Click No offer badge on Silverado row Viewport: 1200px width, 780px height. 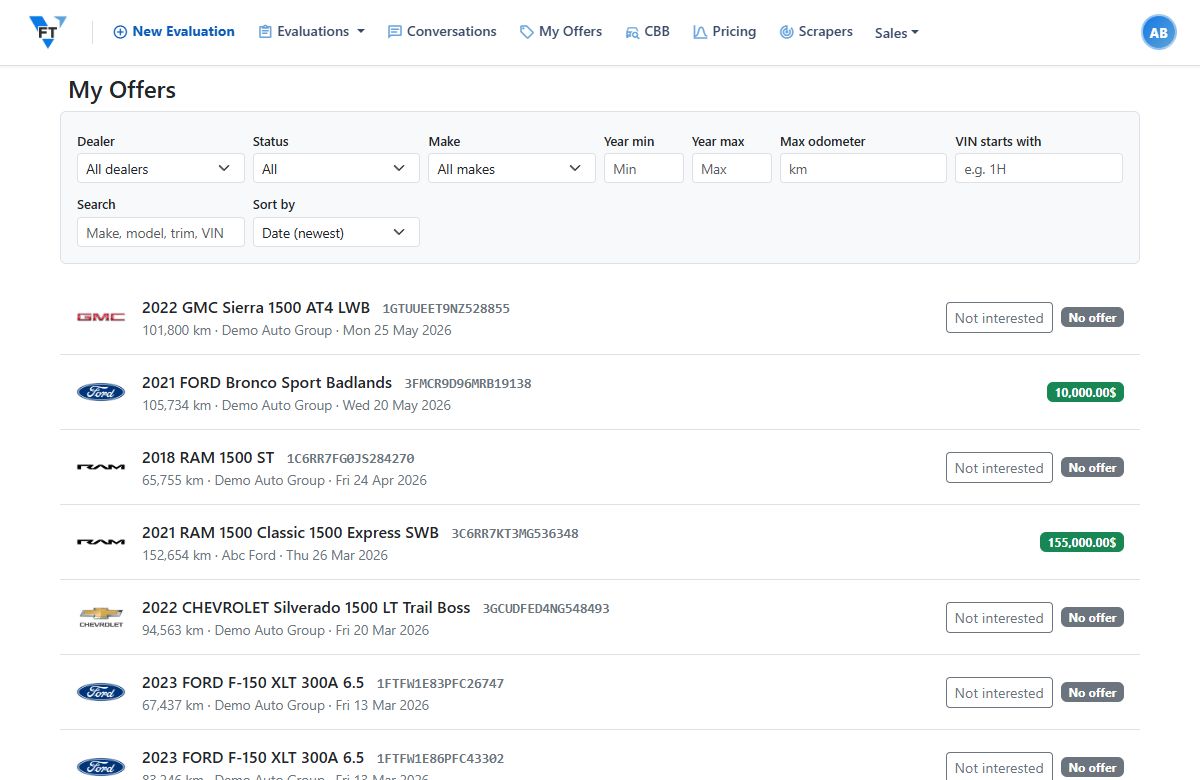[x=1092, y=617]
